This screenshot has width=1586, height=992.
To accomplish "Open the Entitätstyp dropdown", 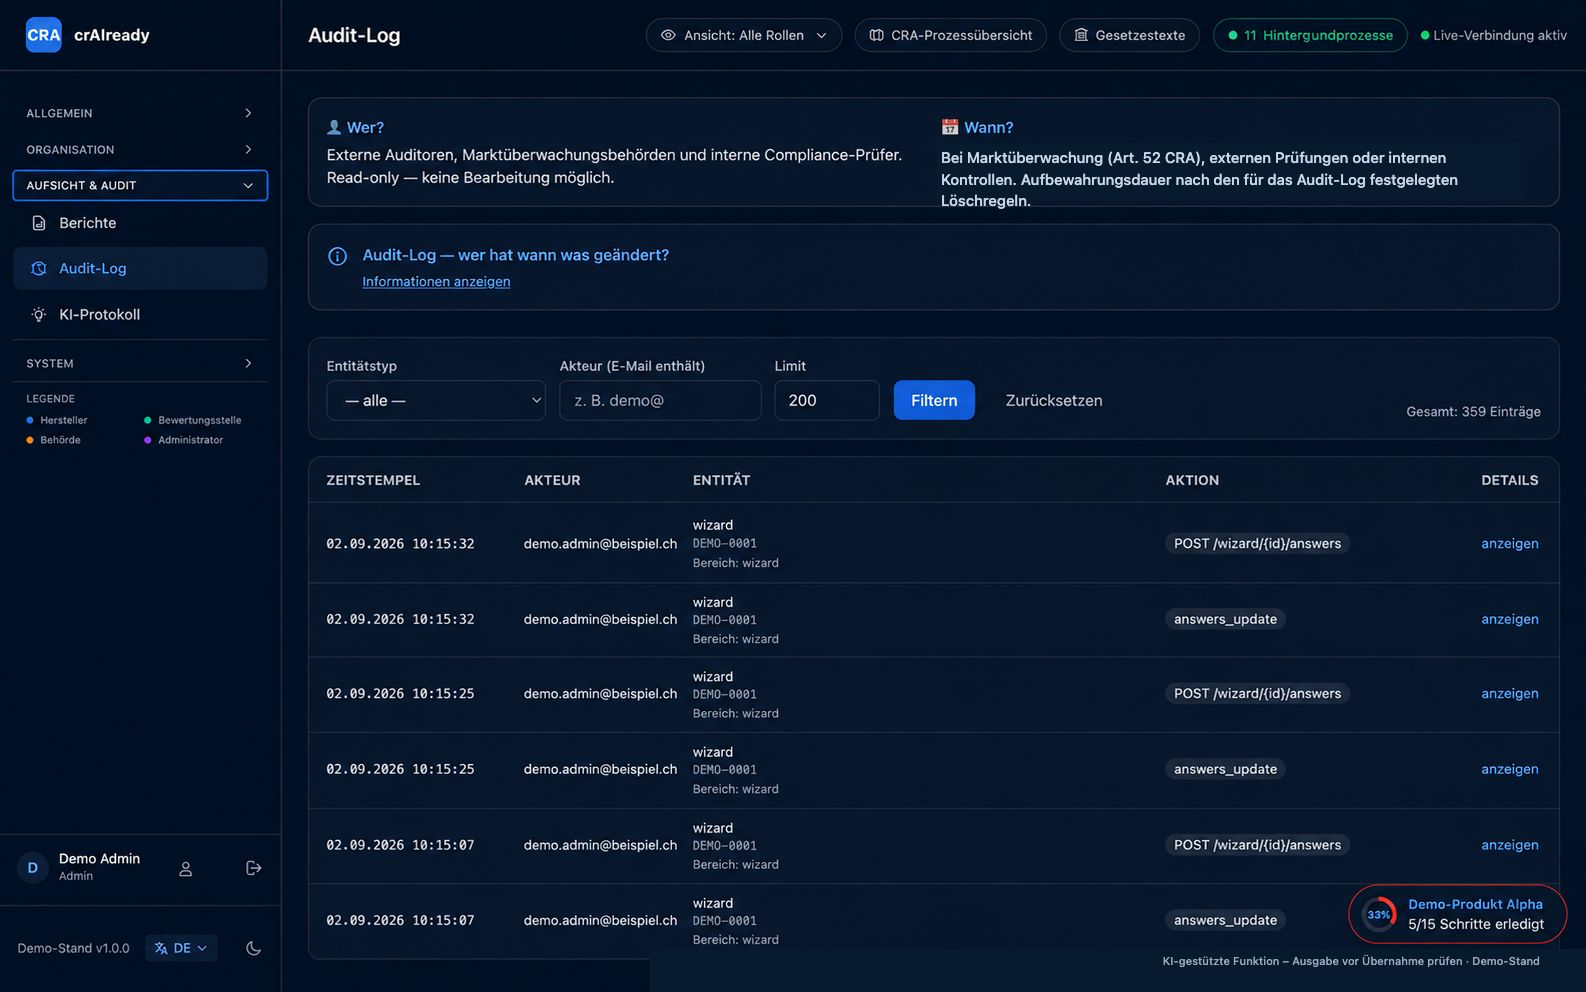I will click(x=436, y=400).
